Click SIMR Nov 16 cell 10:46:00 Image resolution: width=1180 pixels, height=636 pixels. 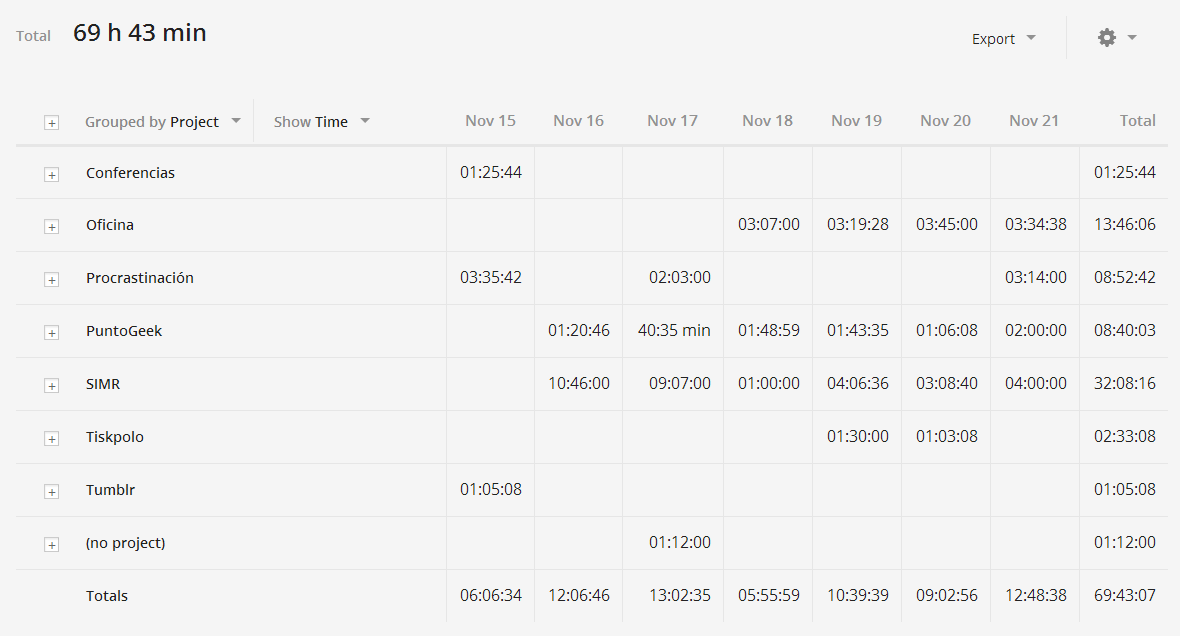coord(579,383)
